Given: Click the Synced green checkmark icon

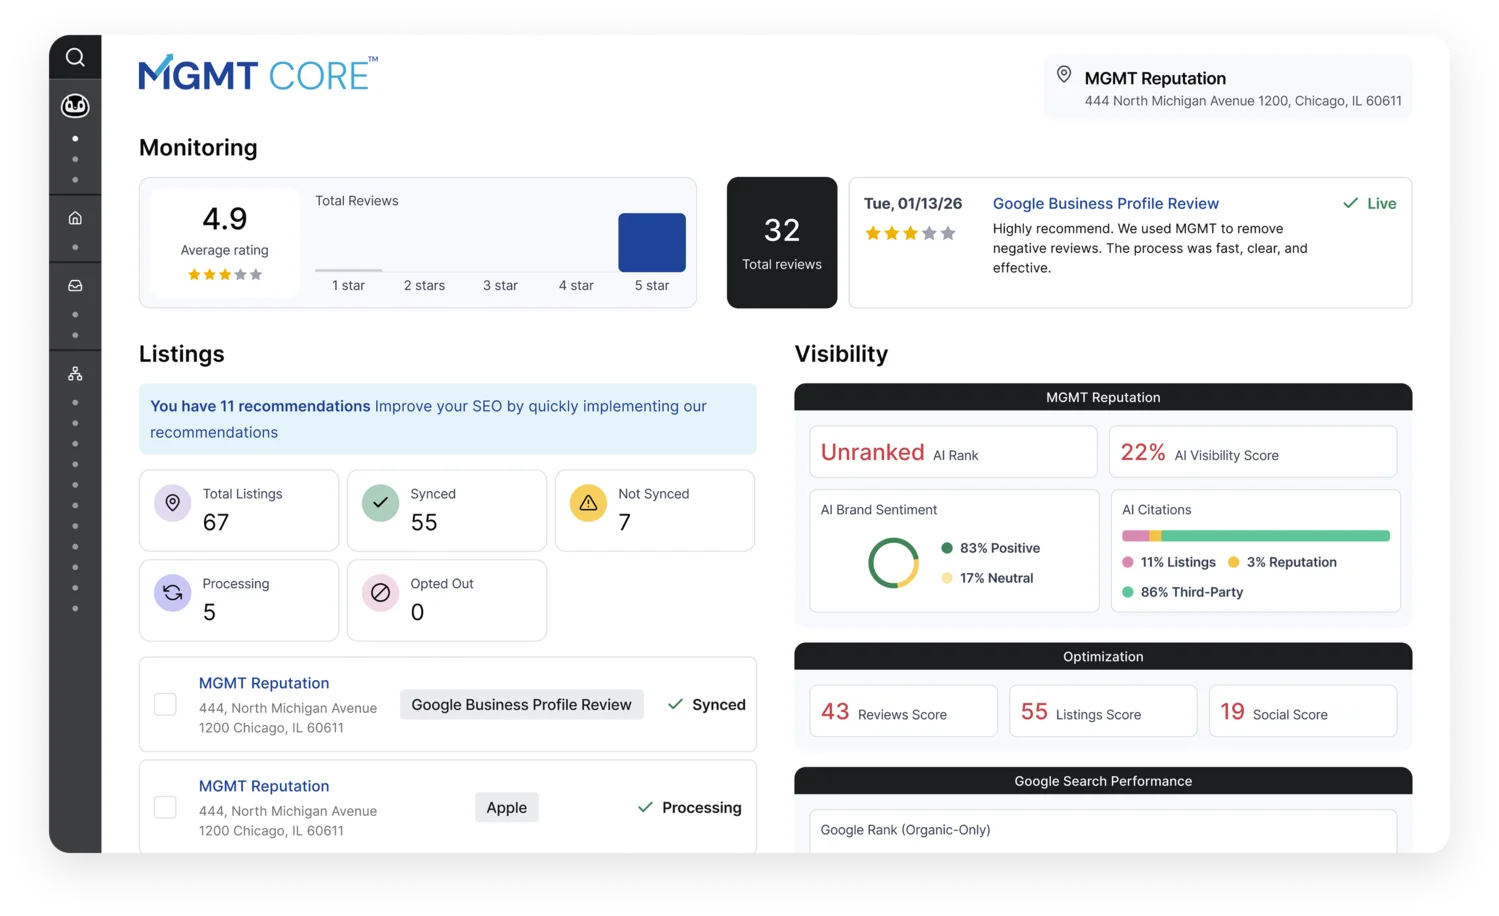Looking at the screenshot, I should 380,503.
